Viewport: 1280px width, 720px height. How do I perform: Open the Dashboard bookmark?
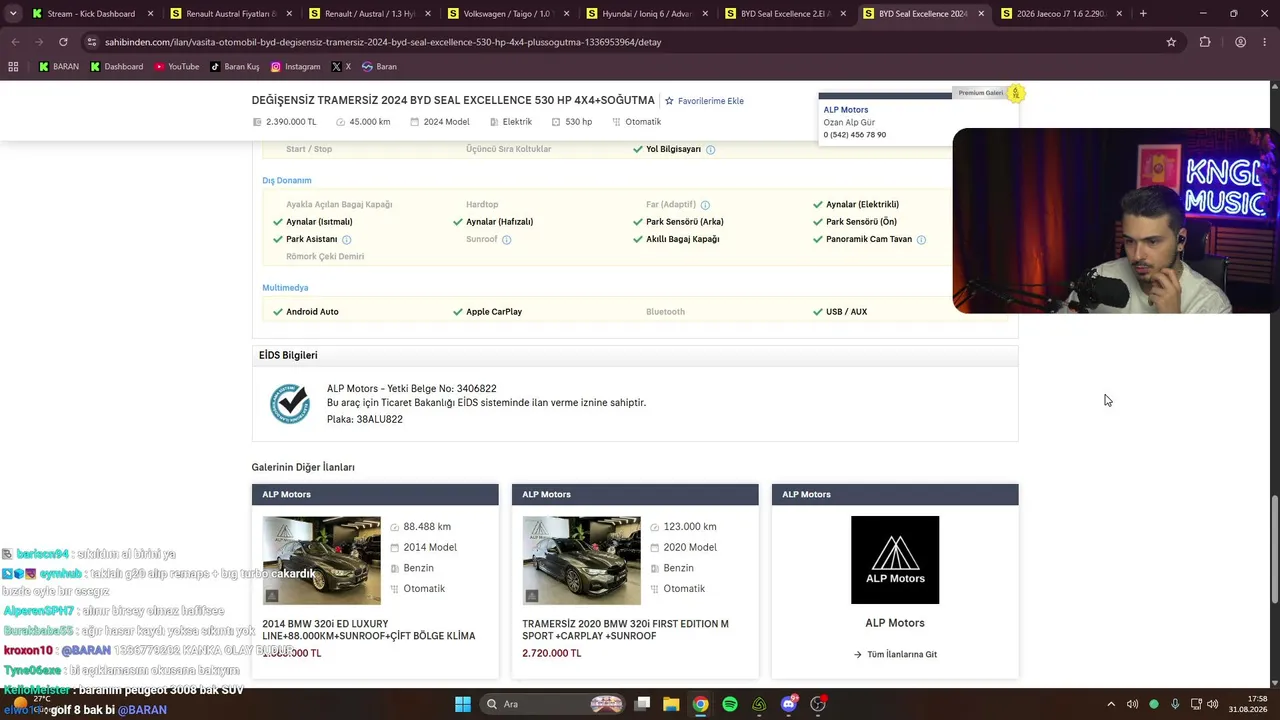tap(117, 67)
